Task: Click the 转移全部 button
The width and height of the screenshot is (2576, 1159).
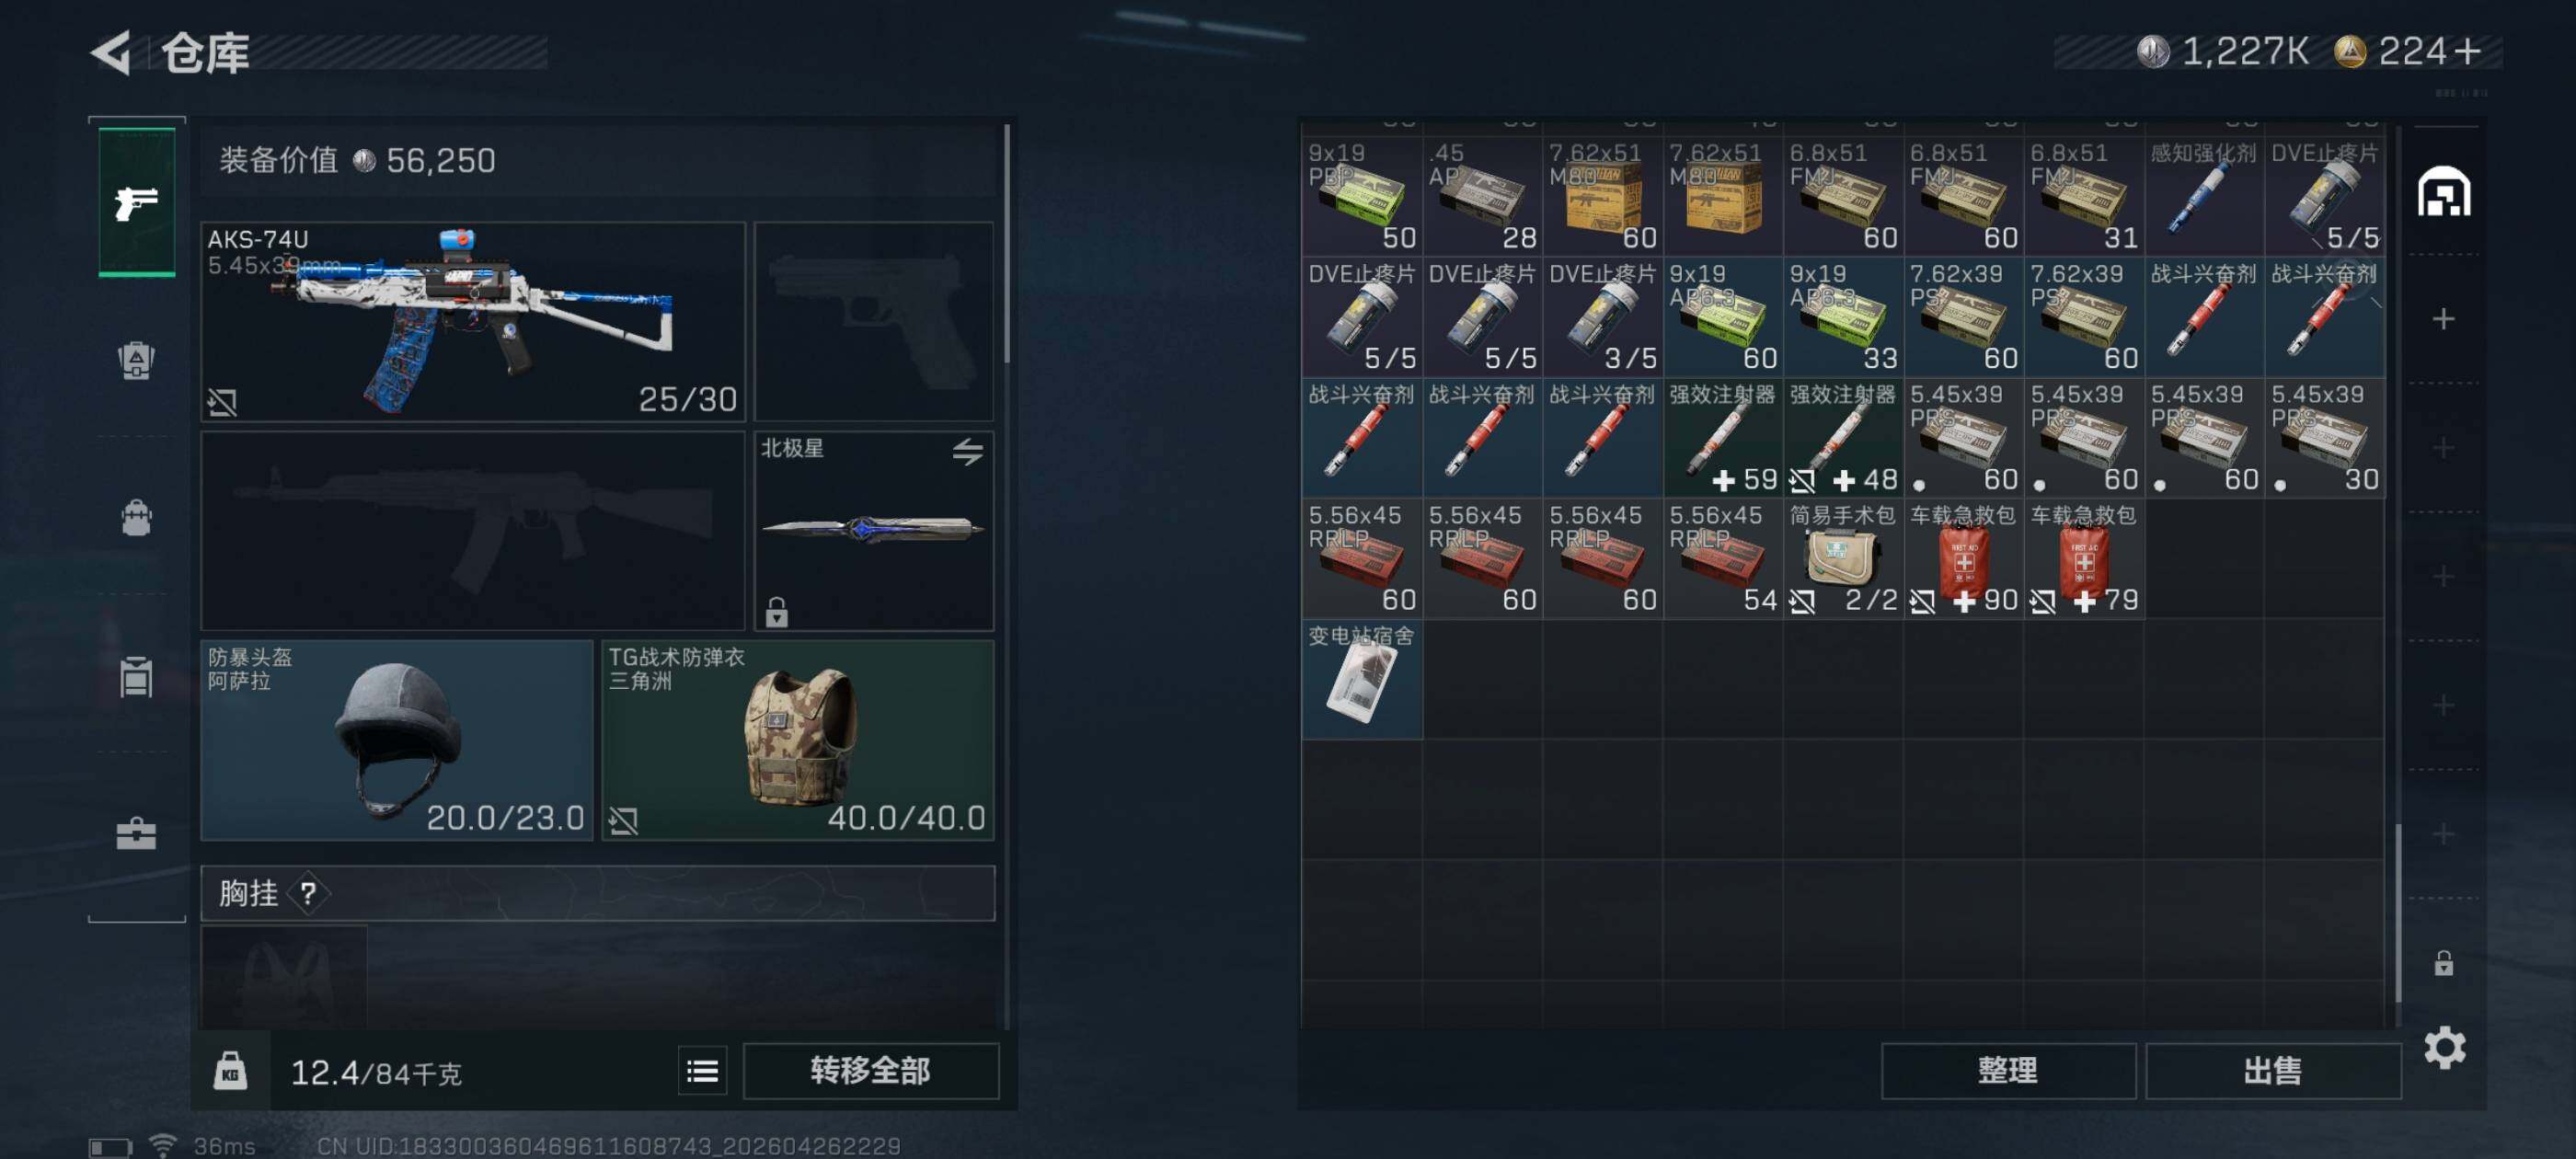Action: [x=870, y=1071]
